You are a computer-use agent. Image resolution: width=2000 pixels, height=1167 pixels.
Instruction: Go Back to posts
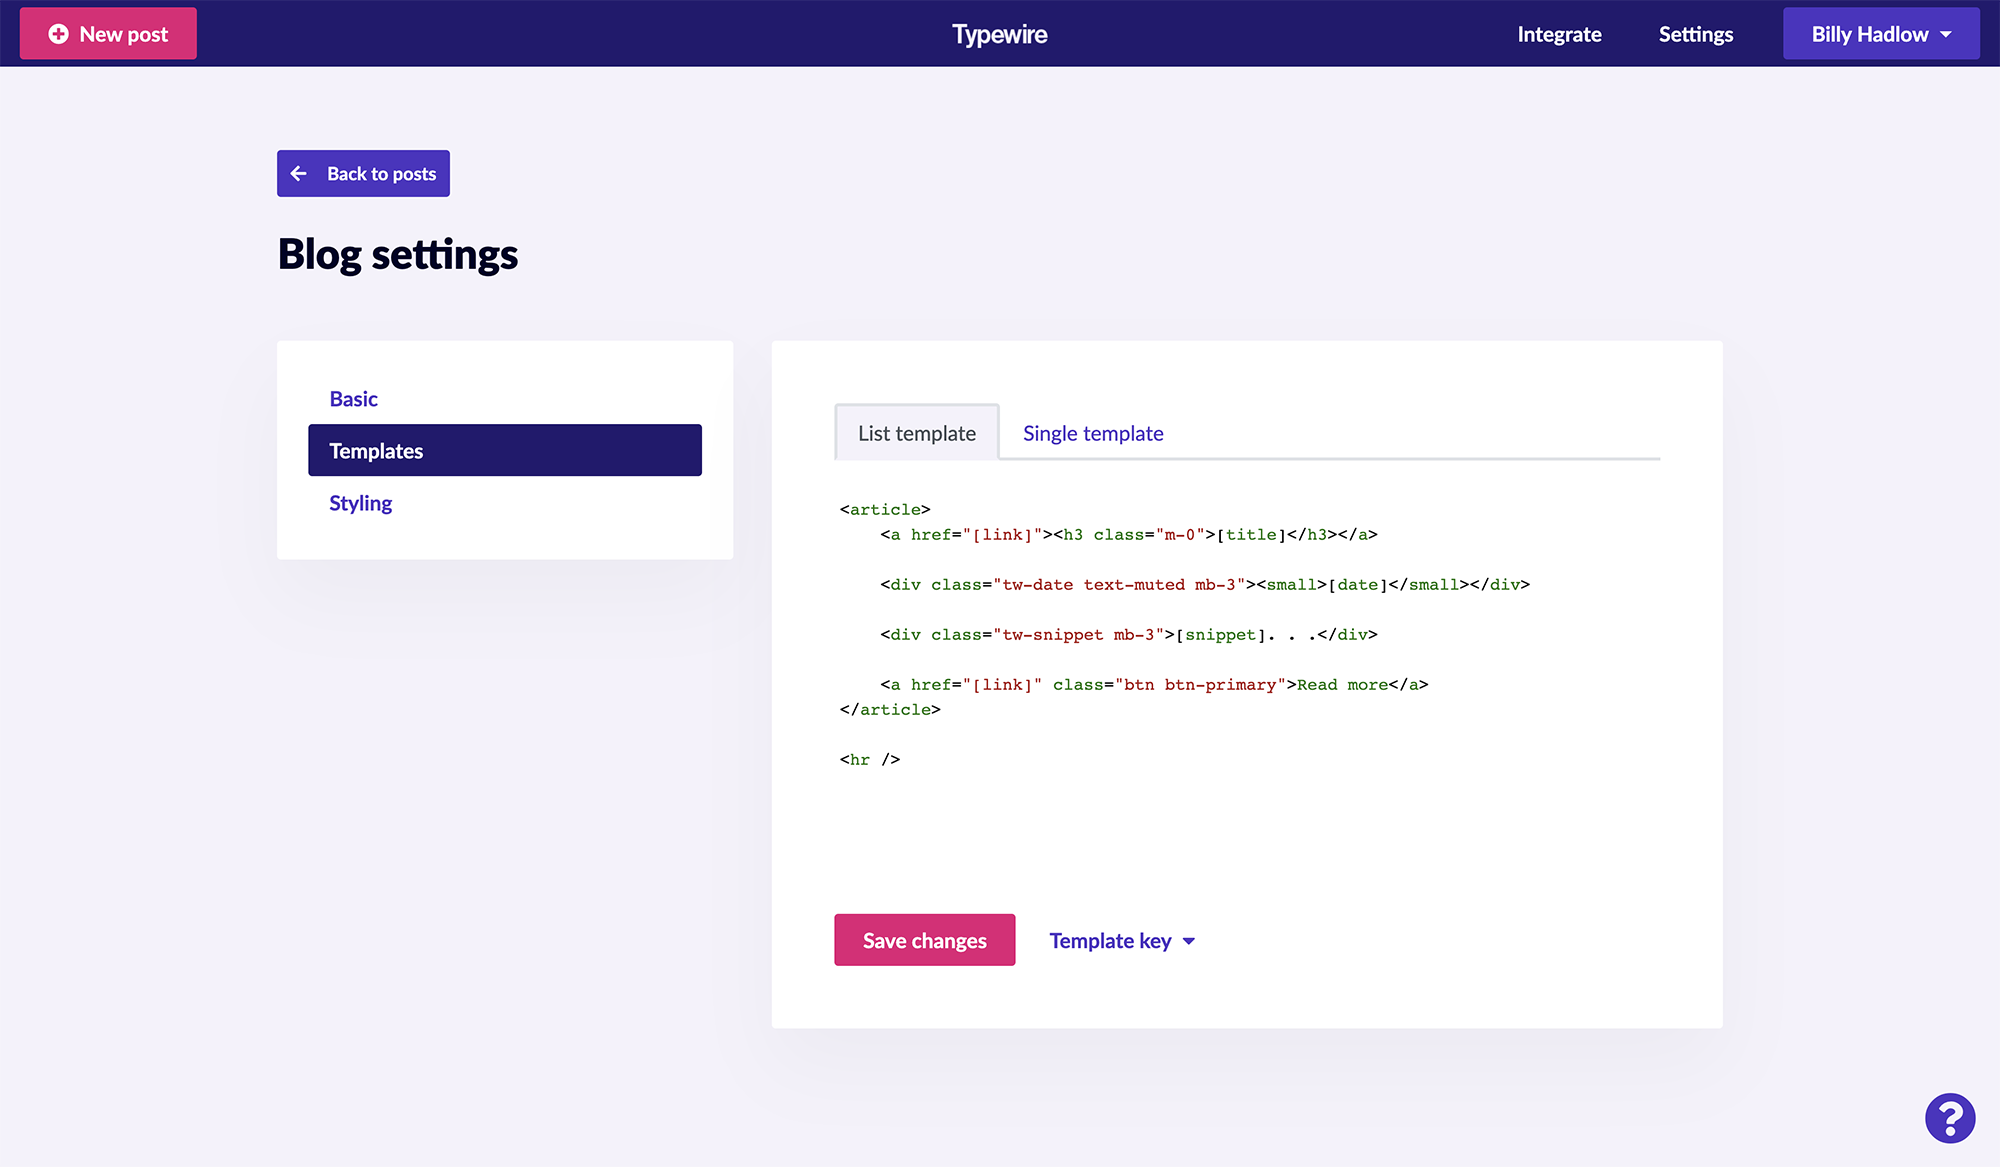pyautogui.click(x=363, y=174)
